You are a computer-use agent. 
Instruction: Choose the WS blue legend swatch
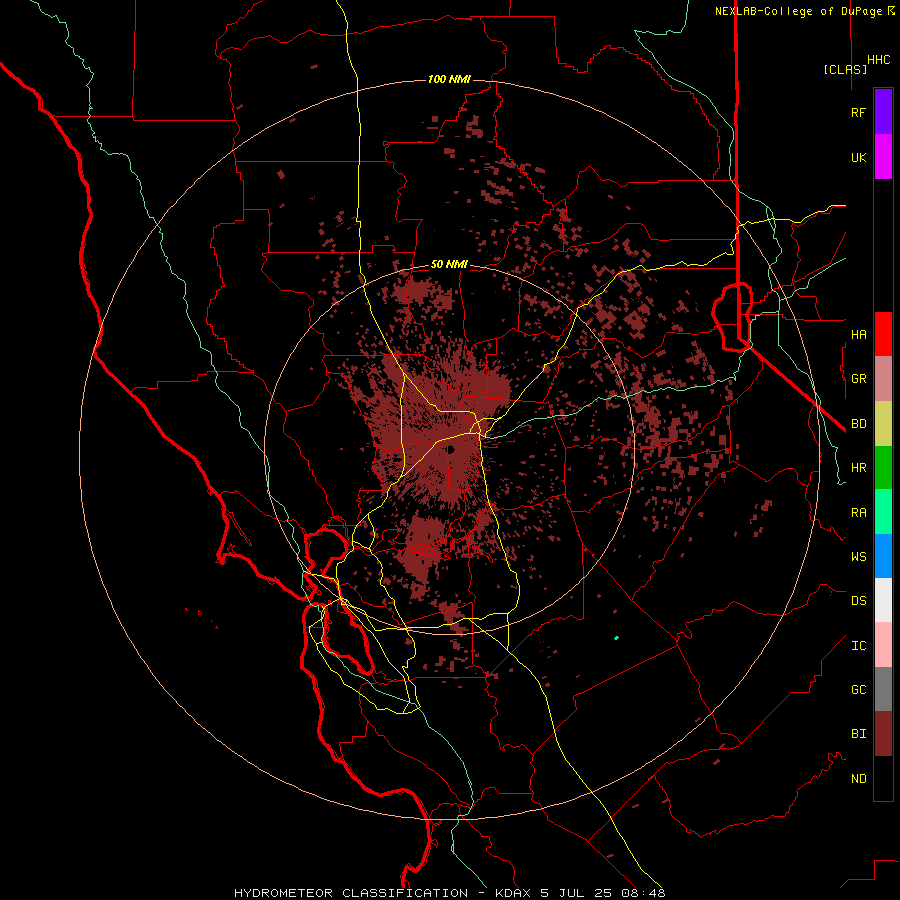[883, 556]
